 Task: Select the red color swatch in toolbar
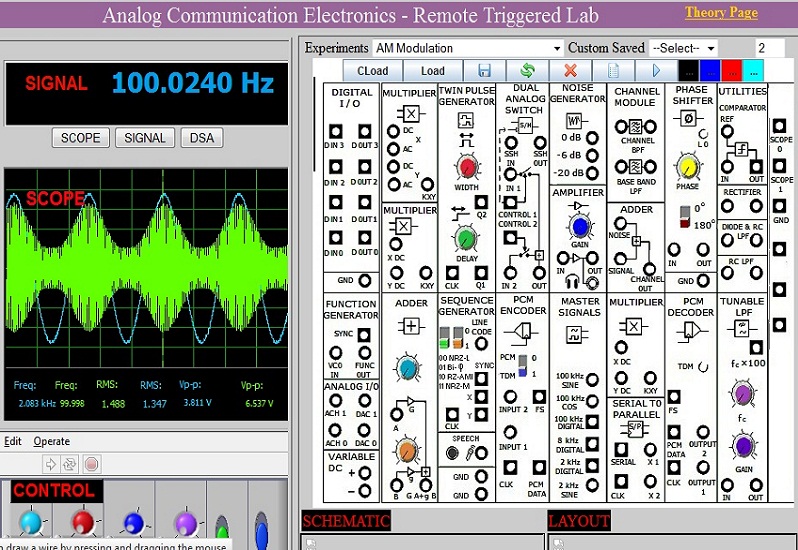pos(731,71)
